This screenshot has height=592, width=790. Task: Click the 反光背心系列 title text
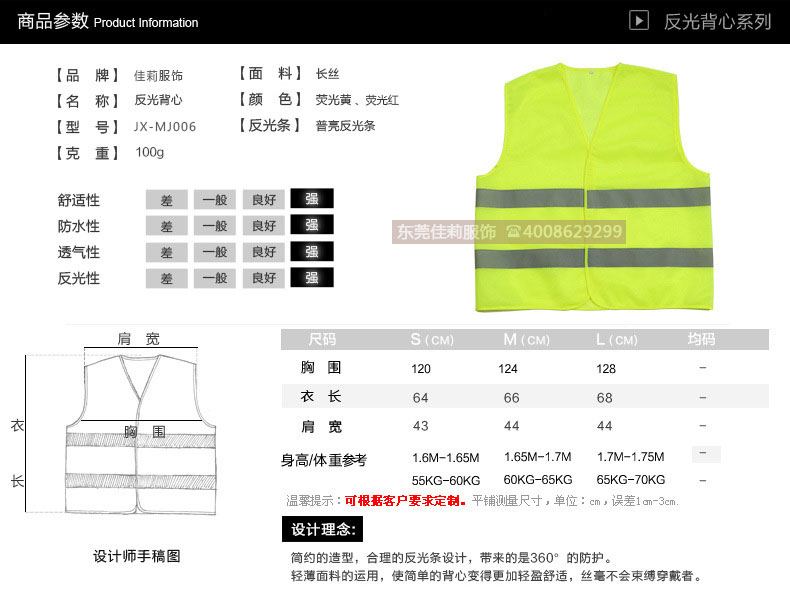pos(718,21)
